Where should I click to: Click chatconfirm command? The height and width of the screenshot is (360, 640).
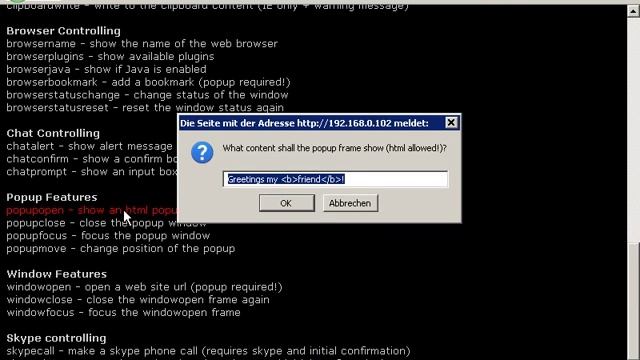pyautogui.click(x=92, y=159)
